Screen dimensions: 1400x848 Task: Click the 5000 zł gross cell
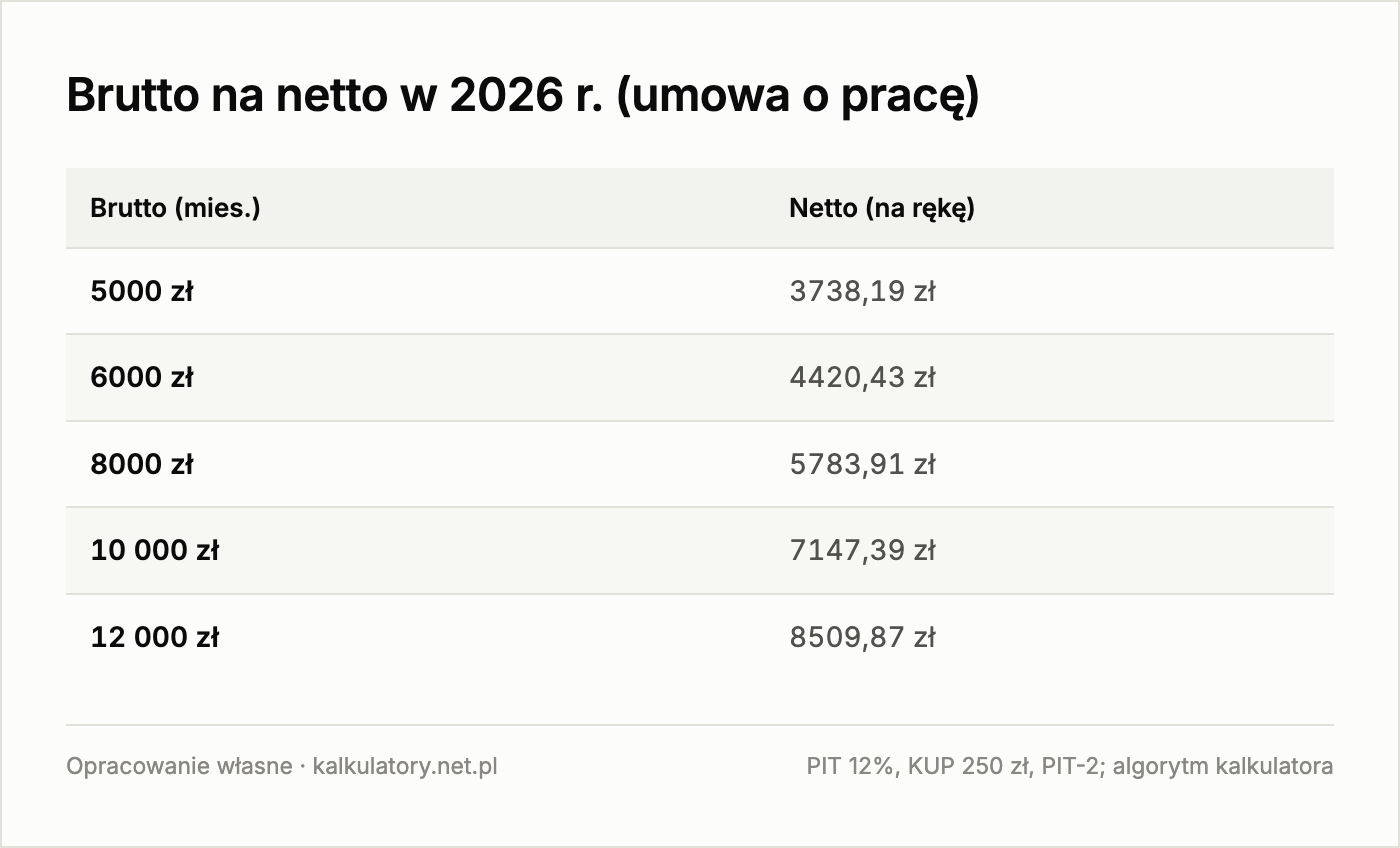(141, 291)
